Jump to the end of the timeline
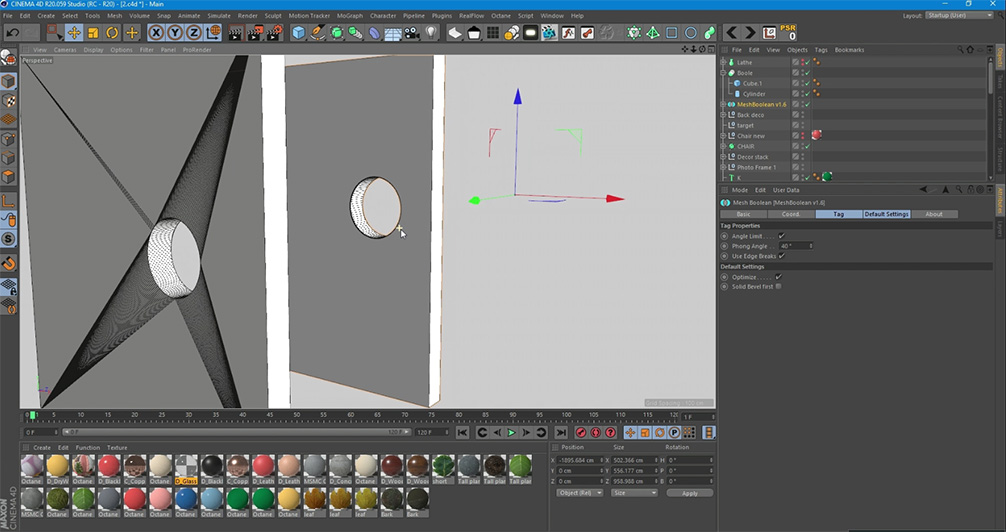The image size is (1006, 532). pyautogui.click(x=561, y=433)
